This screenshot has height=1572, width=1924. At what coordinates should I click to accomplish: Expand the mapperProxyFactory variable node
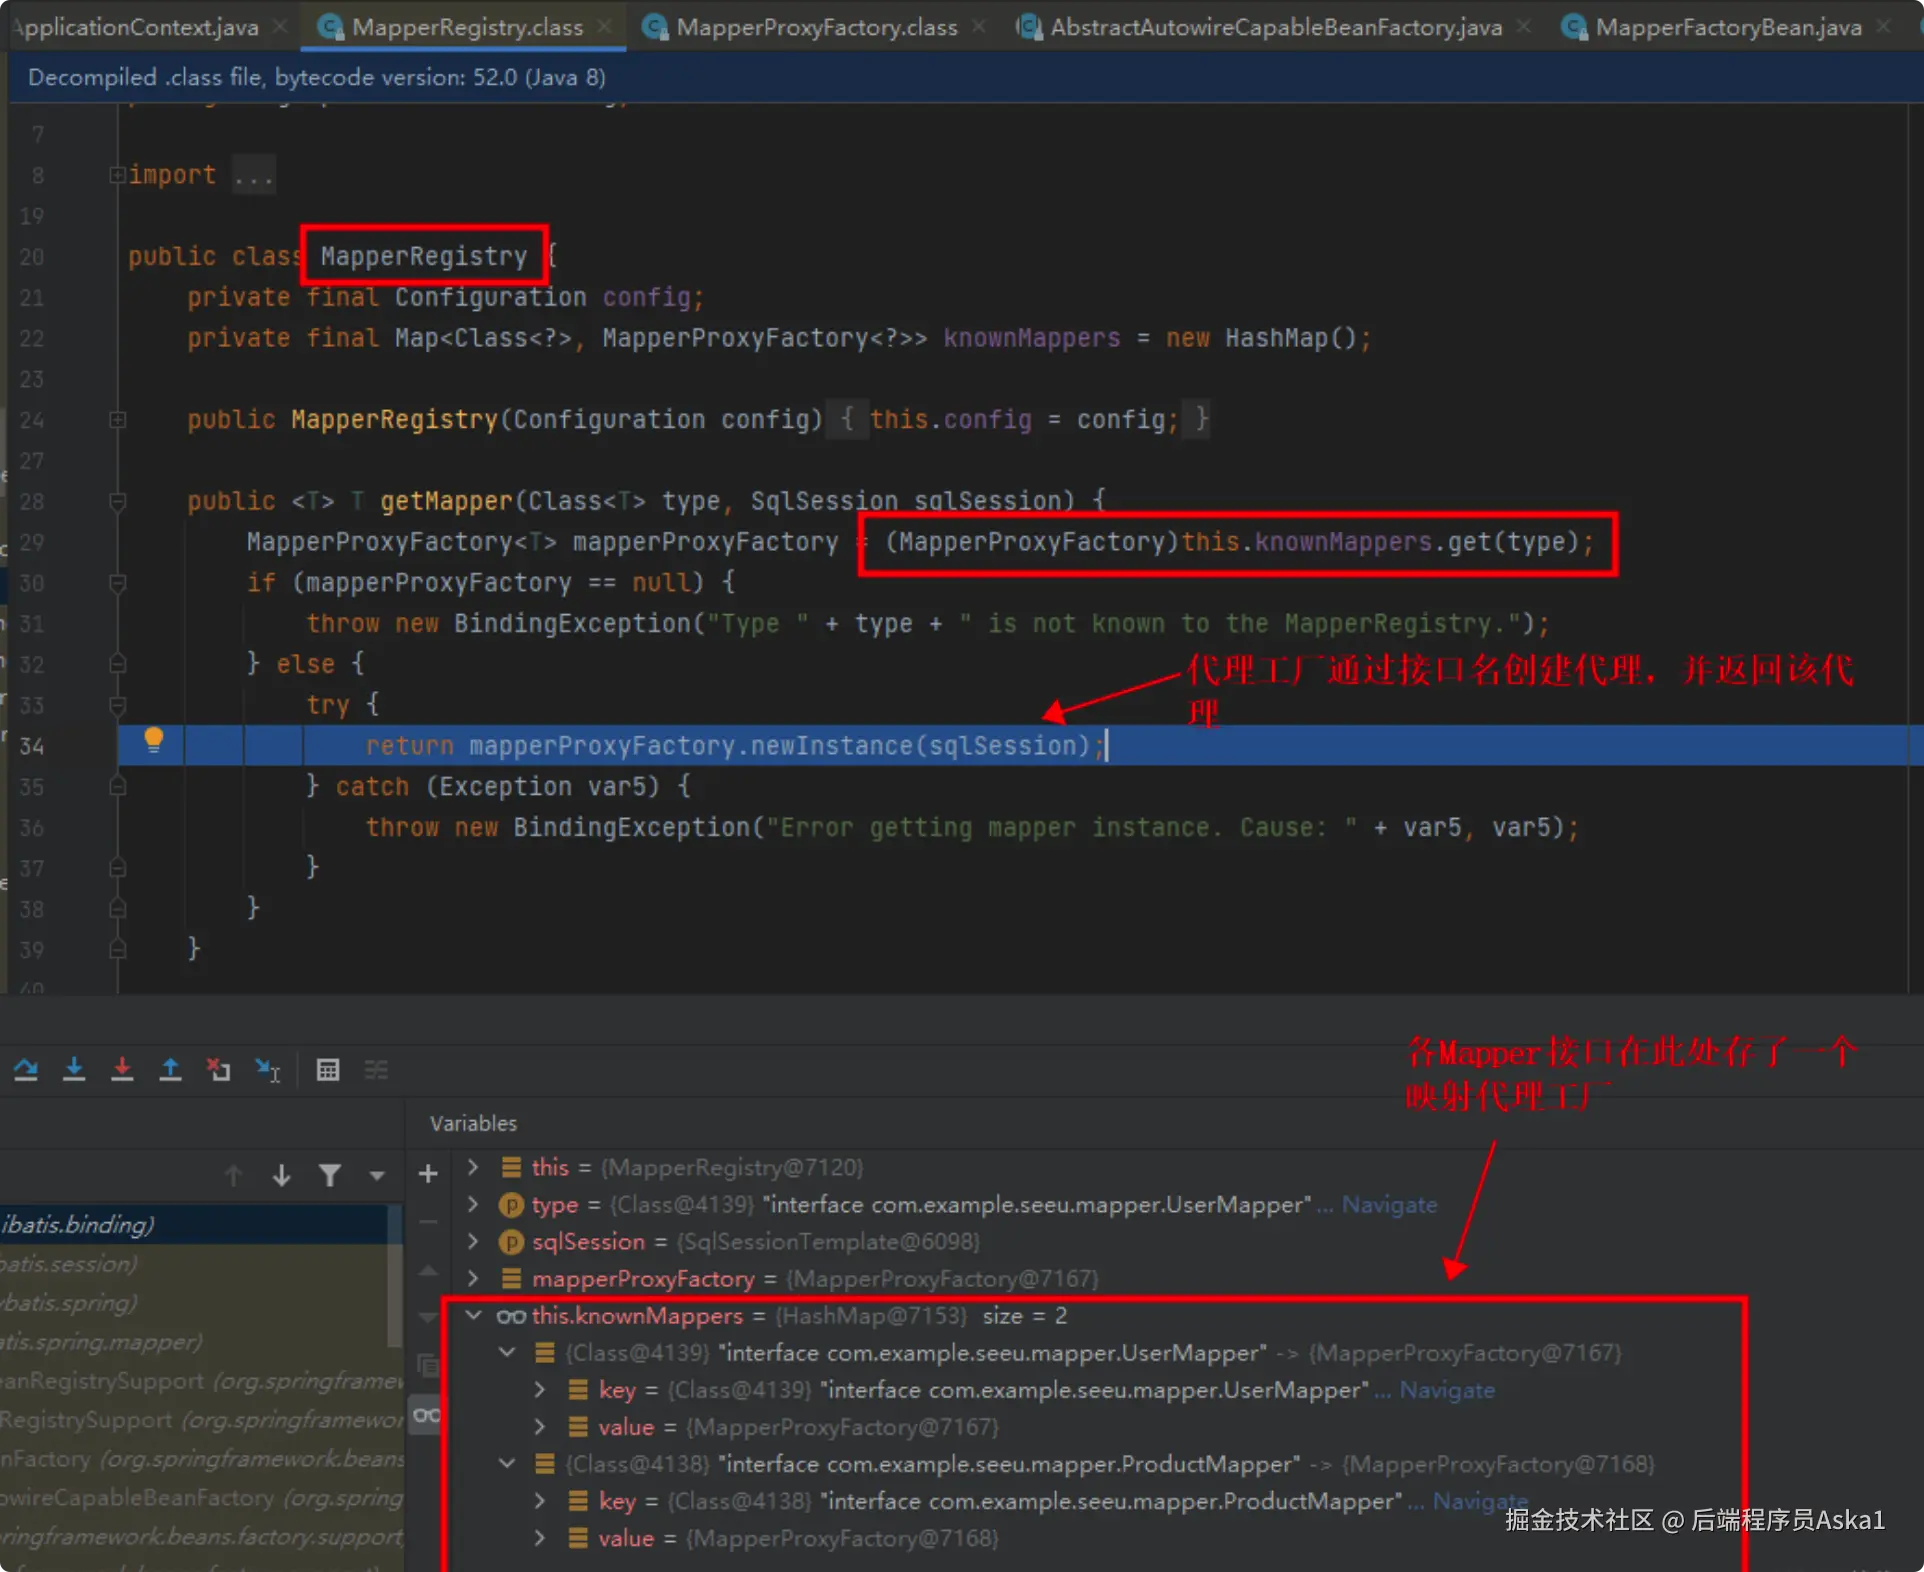pos(473,1278)
